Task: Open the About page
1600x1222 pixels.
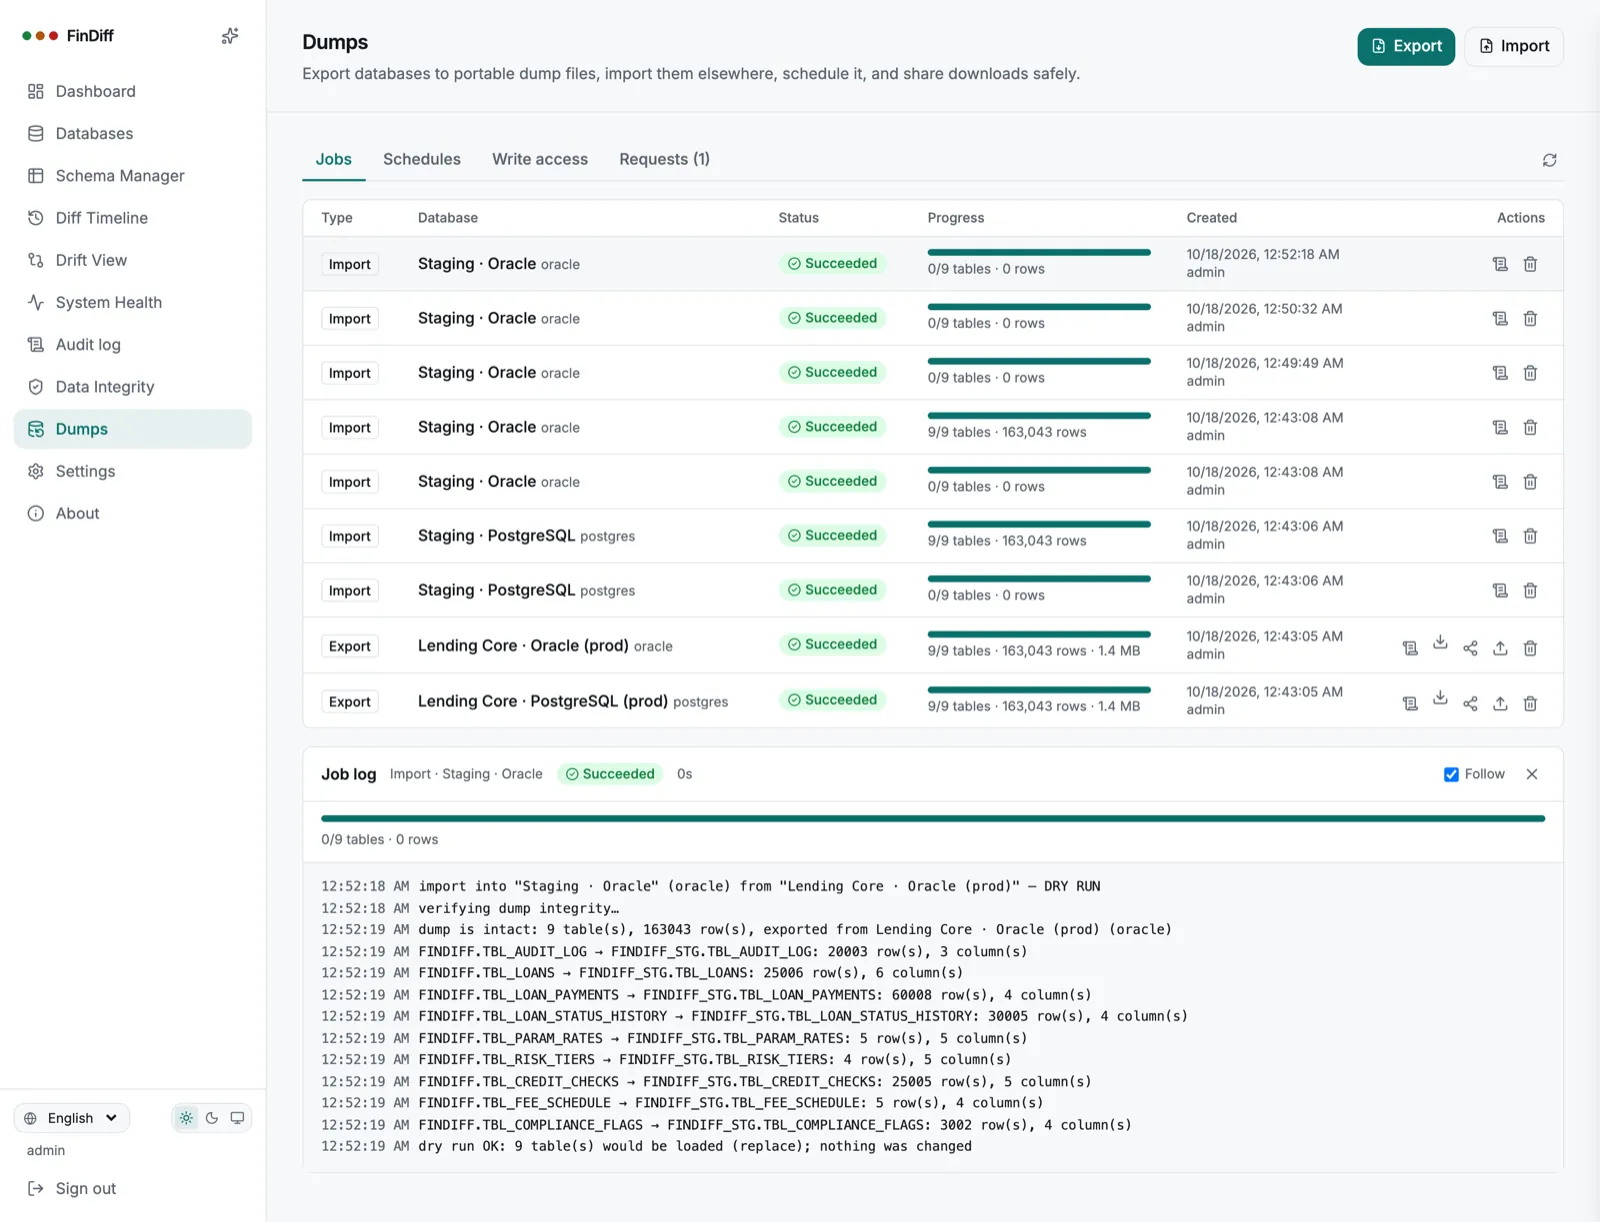Action: [x=133, y=513]
